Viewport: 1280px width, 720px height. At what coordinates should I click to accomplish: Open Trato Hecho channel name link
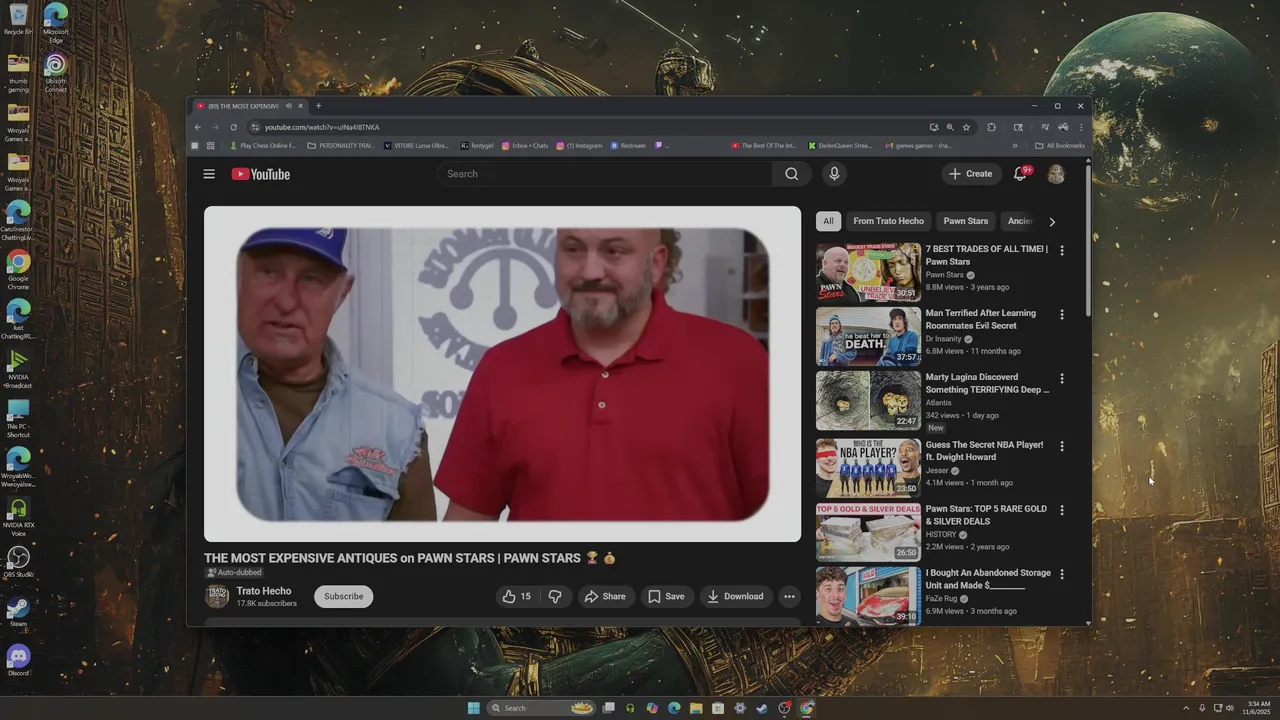(264, 591)
